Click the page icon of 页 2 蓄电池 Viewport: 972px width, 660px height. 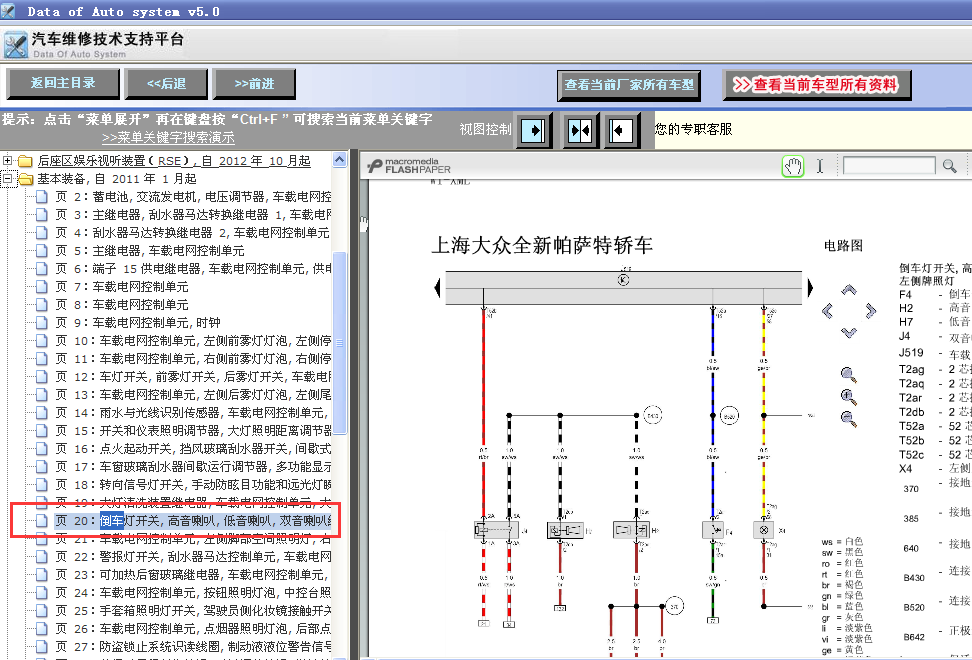coord(42,197)
